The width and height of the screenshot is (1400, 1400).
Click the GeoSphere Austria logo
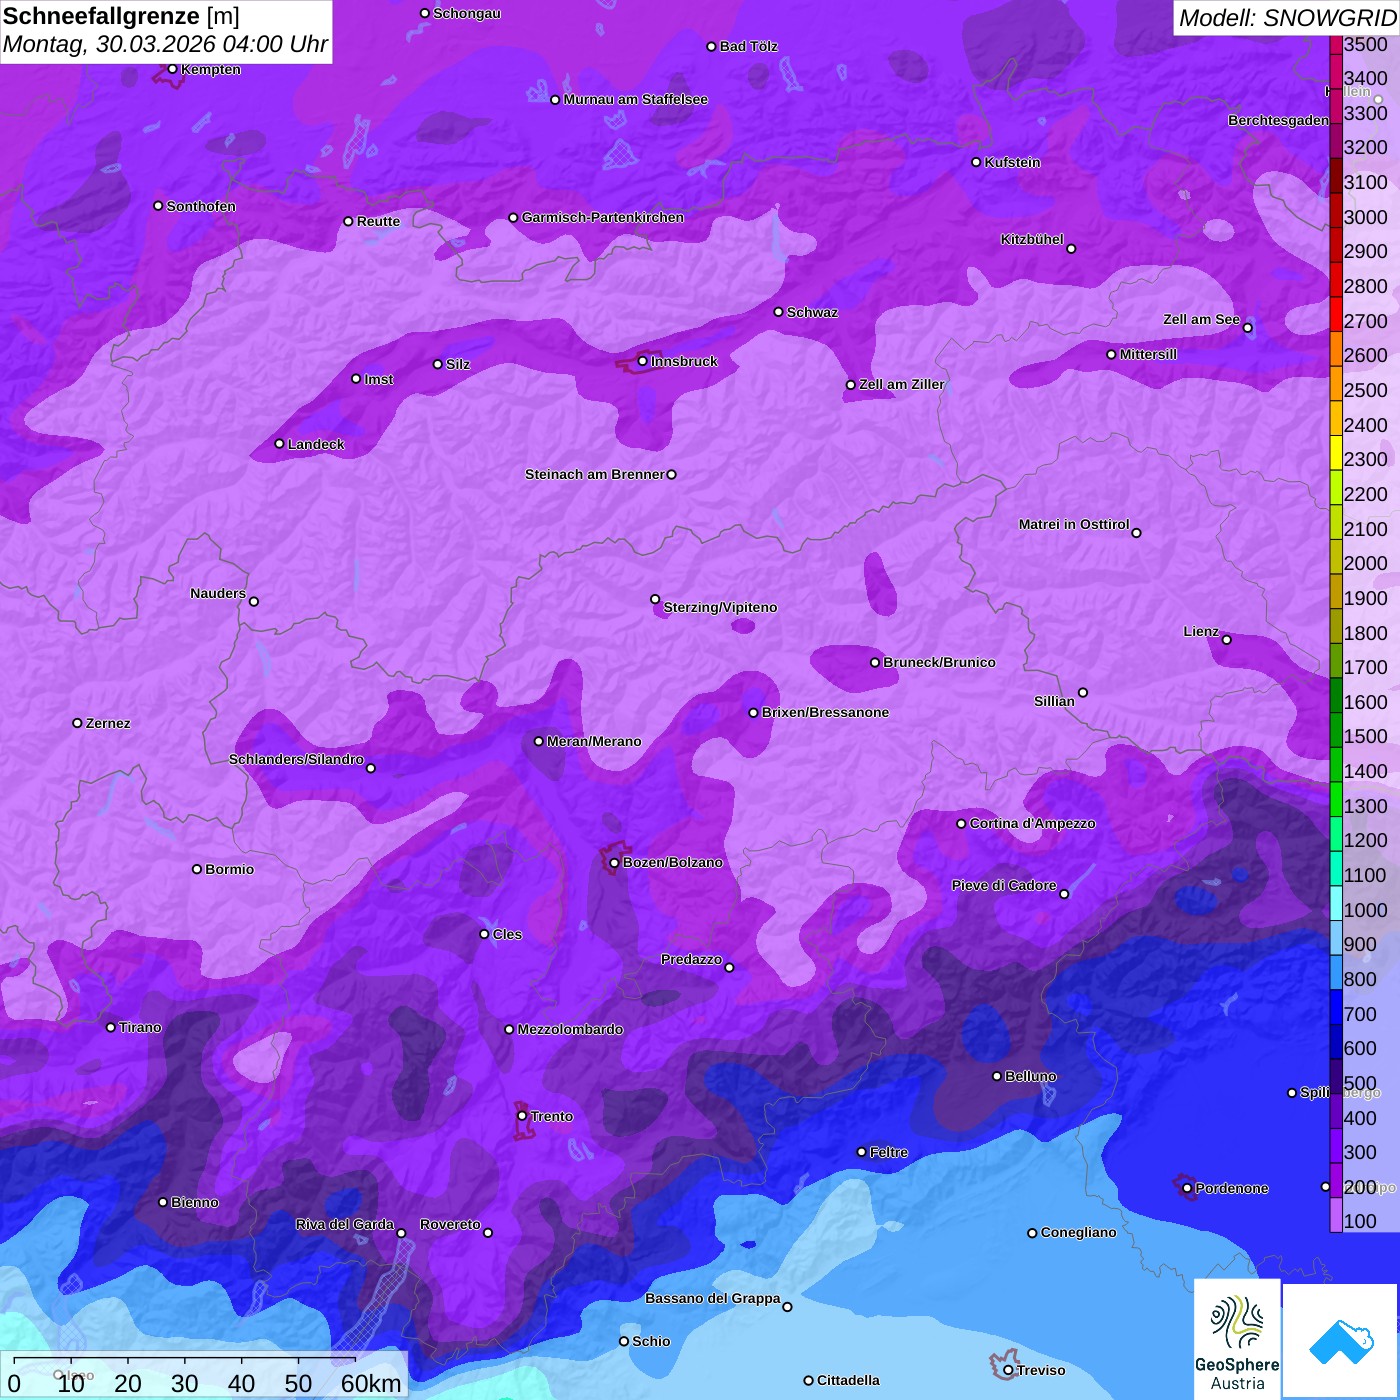tap(1237, 1339)
